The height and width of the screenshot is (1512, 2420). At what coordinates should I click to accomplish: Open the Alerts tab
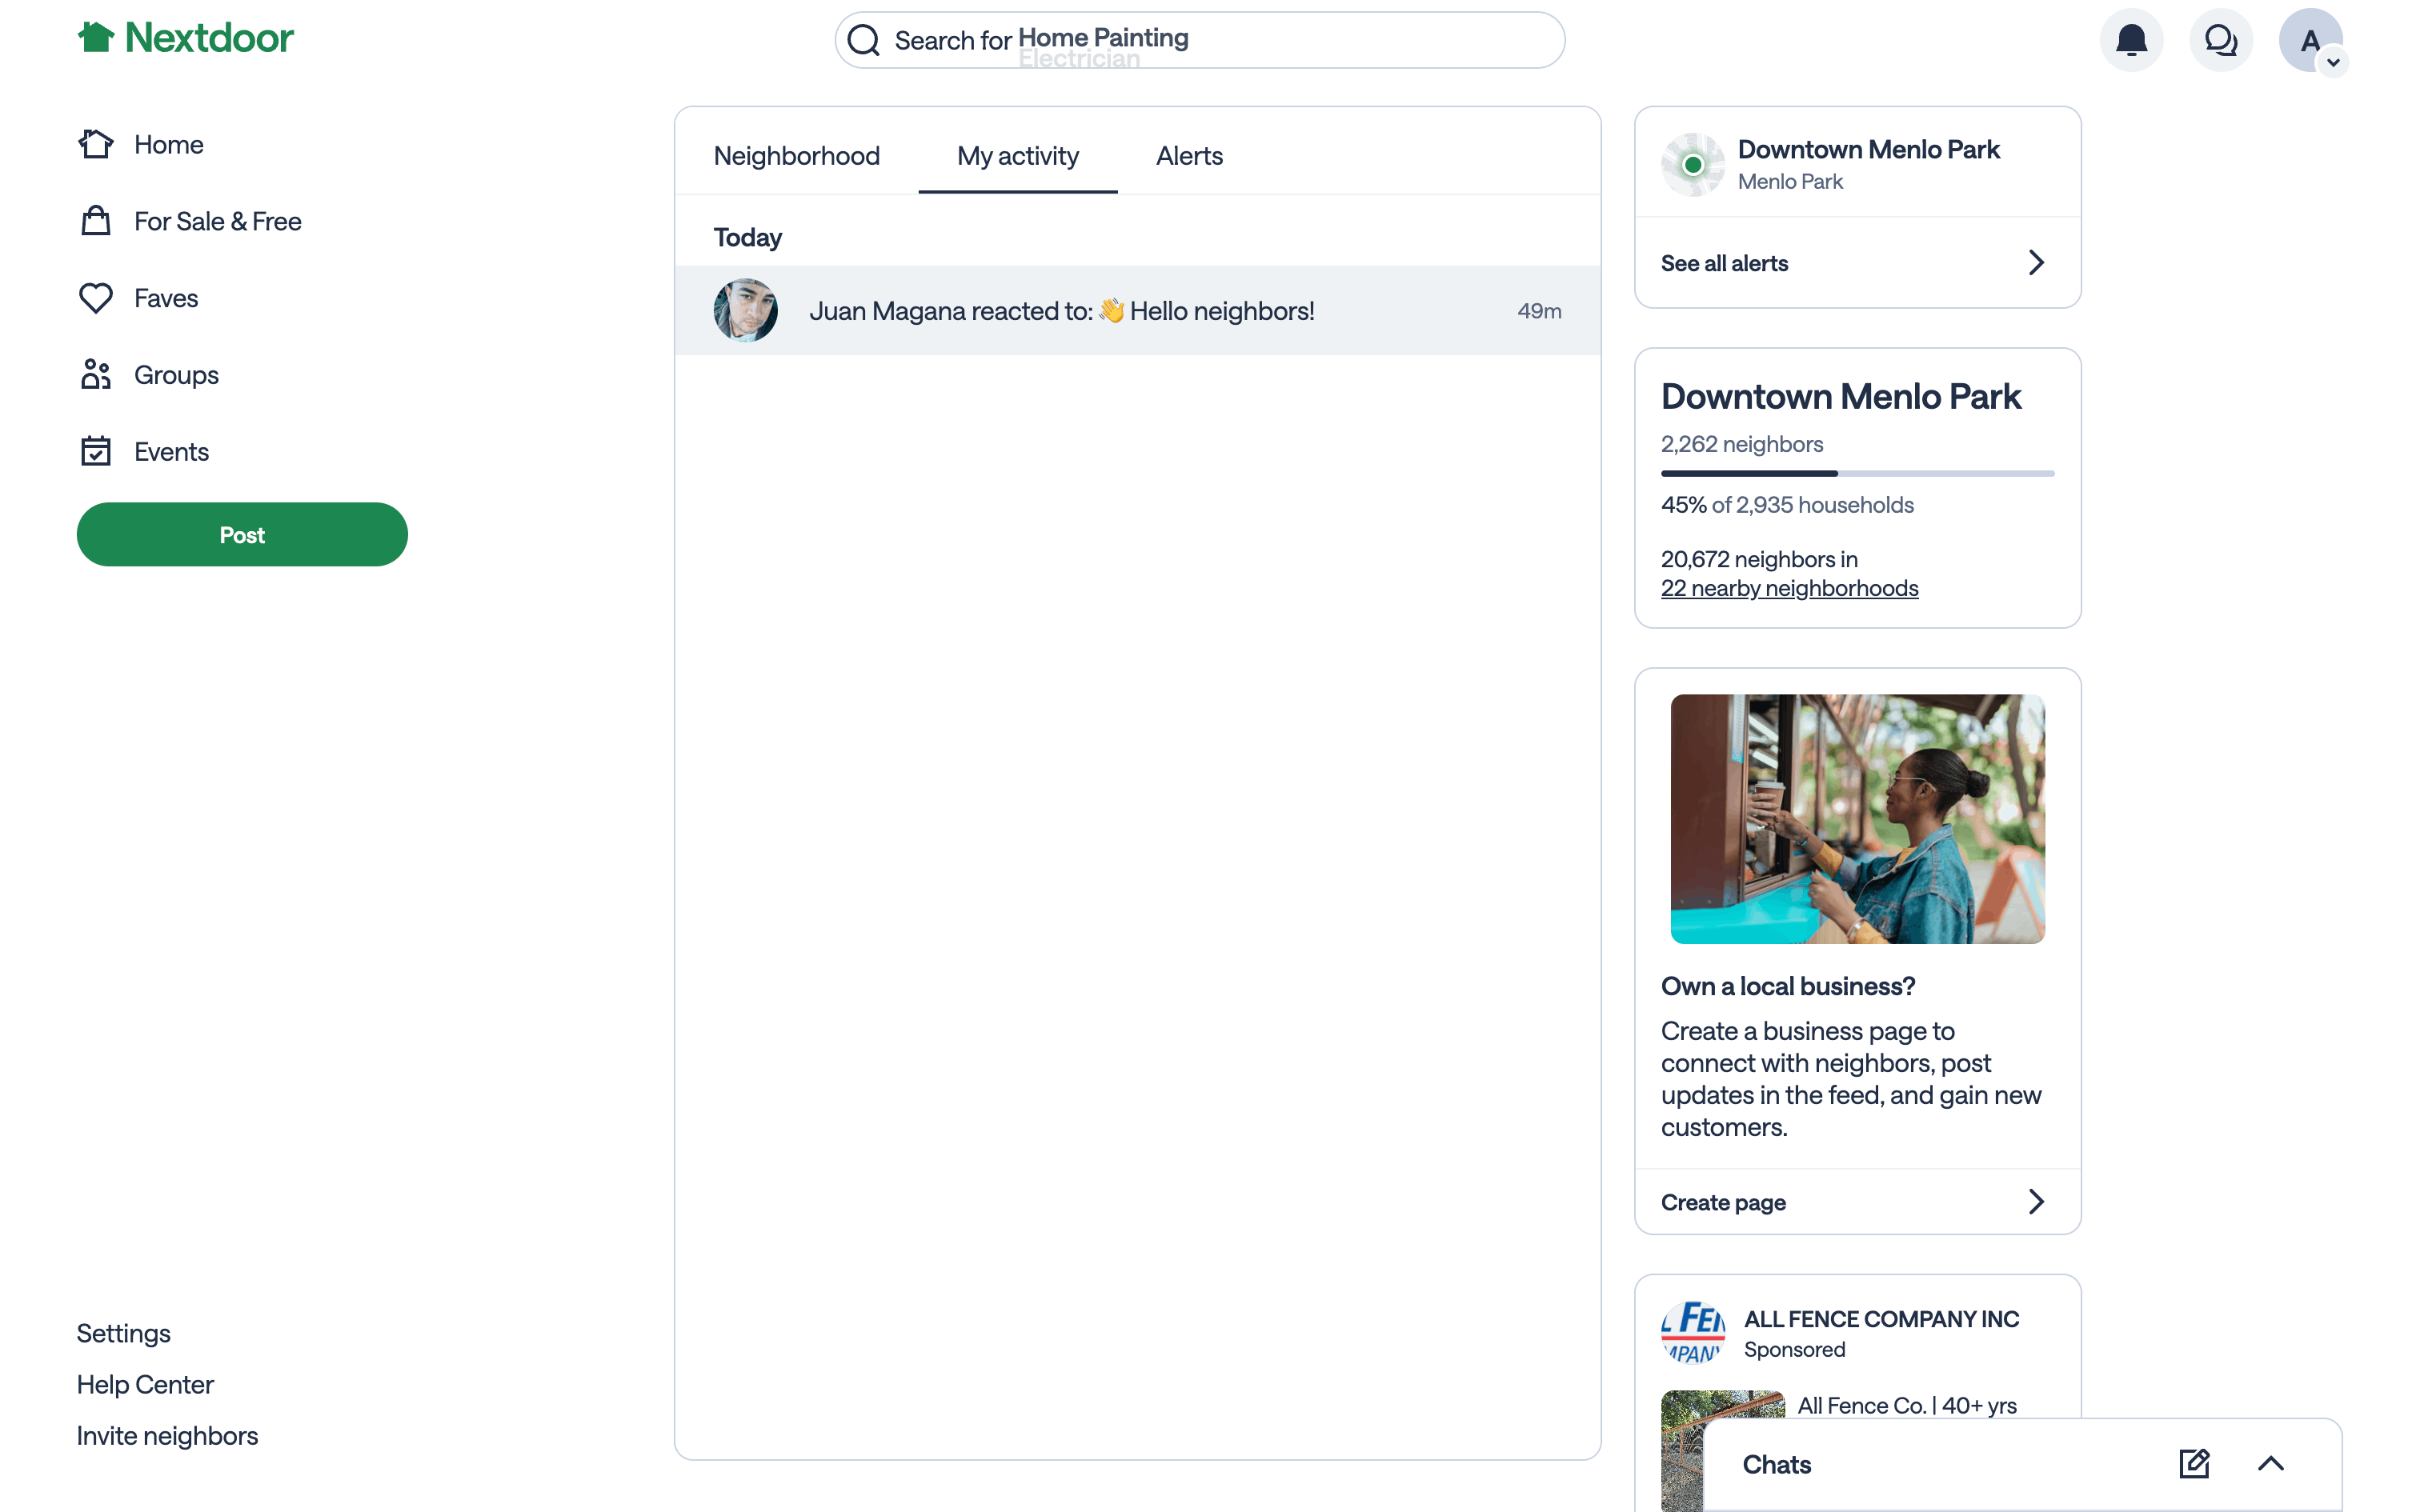coord(1188,155)
